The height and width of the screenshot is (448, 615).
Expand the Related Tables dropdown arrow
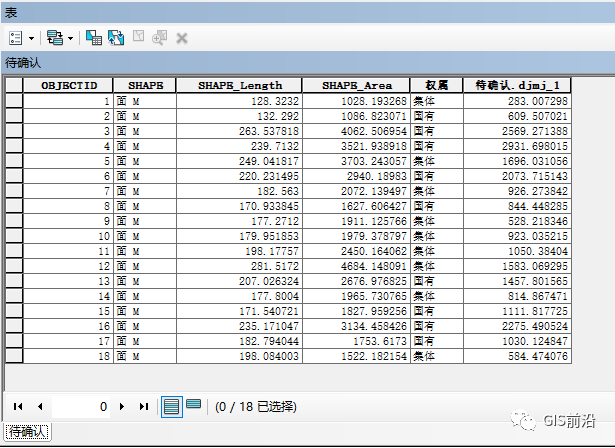pyautogui.click(x=70, y=38)
